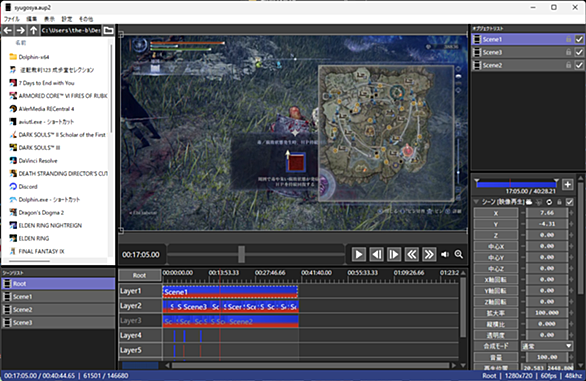Decrease the Z value with minus stepper
586x381 pixels.
coord(522,235)
